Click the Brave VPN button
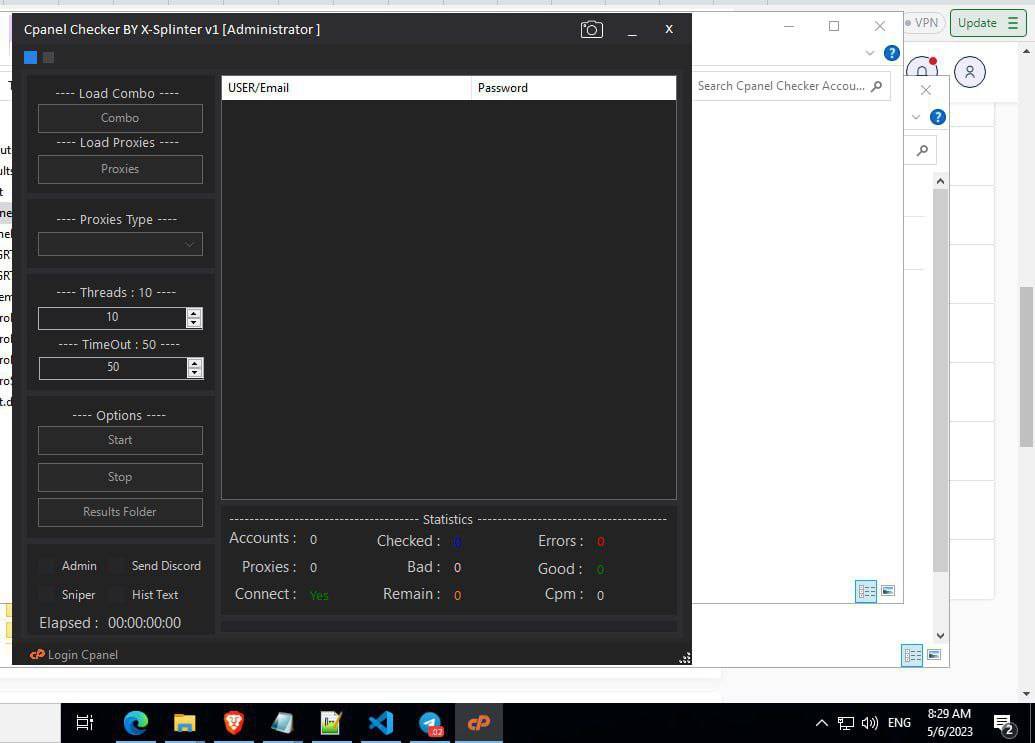Screen dimensions: 1035x743 click(921, 23)
